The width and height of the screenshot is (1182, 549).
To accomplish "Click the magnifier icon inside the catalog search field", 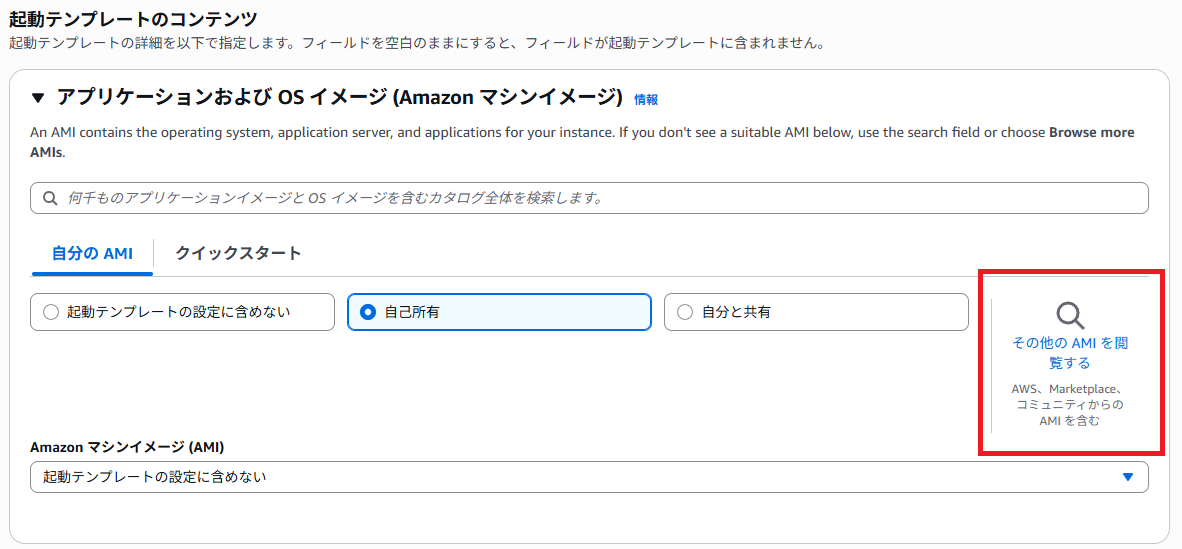I will [50, 198].
